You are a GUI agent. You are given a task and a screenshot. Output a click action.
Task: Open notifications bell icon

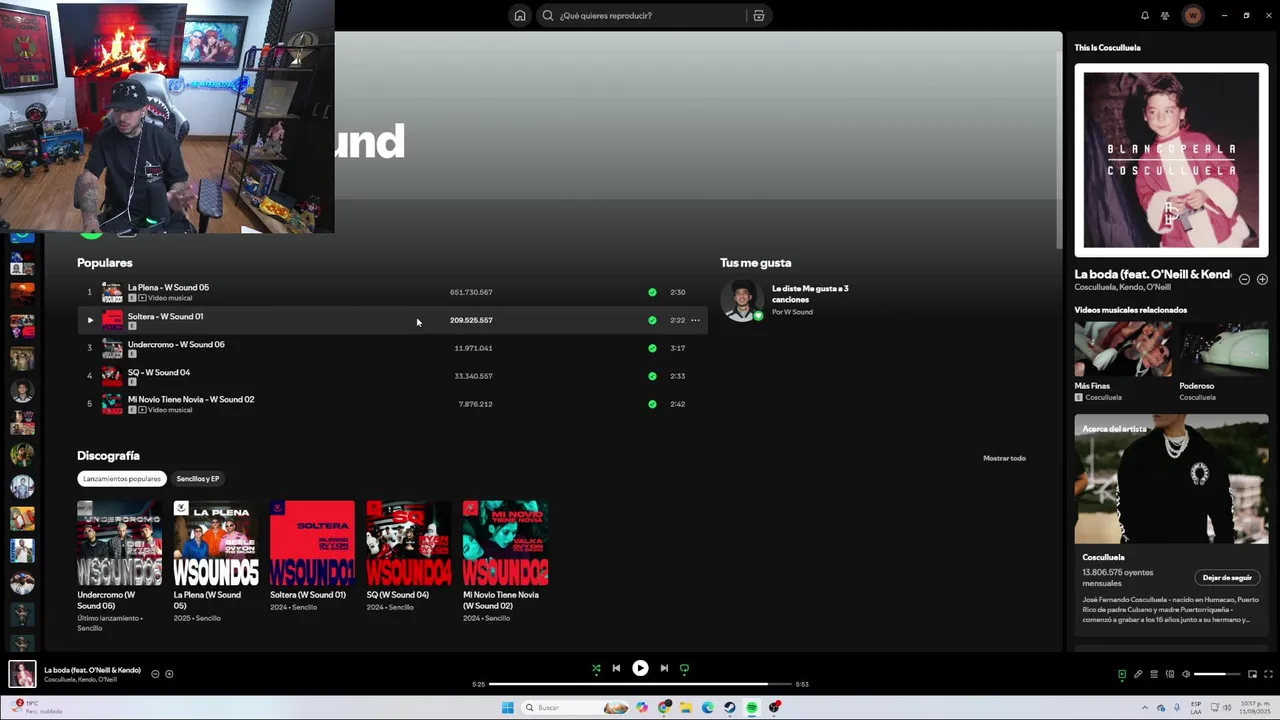pyautogui.click(x=1145, y=15)
